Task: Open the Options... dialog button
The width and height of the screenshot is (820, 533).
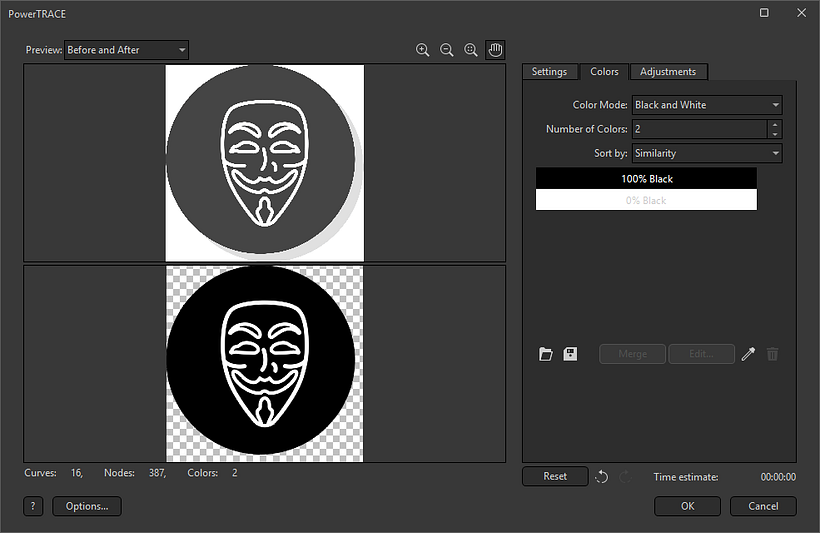Action: click(x=87, y=506)
